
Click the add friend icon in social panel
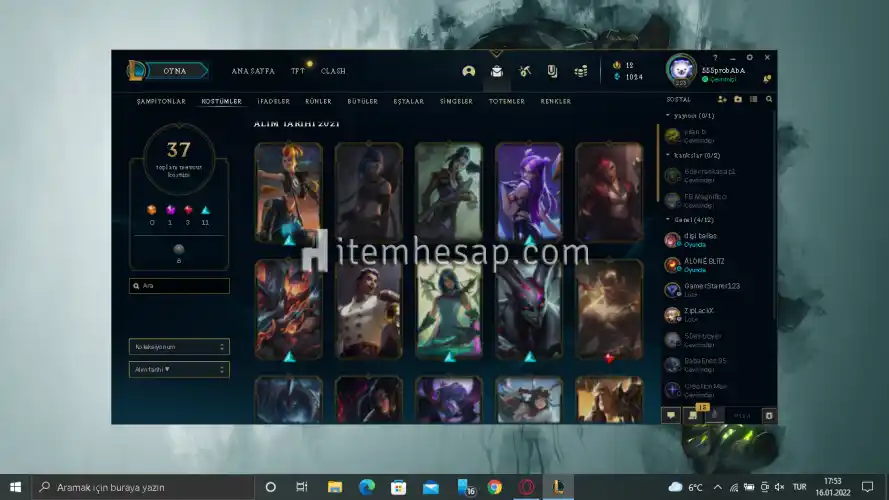[722, 100]
